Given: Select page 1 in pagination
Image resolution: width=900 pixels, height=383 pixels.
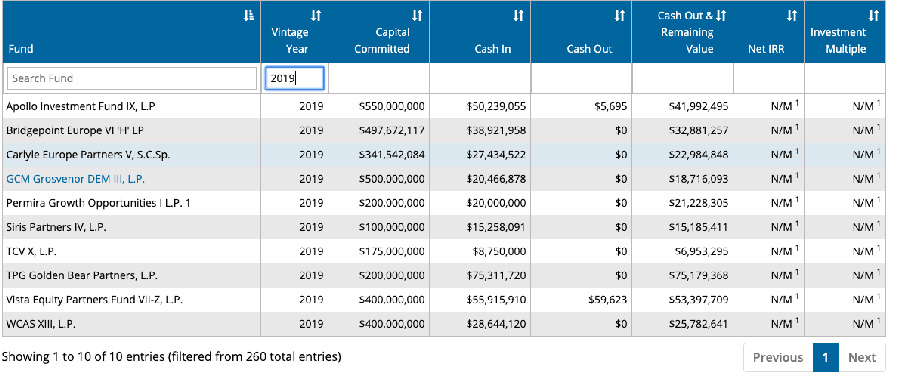Looking at the screenshot, I should pos(825,358).
